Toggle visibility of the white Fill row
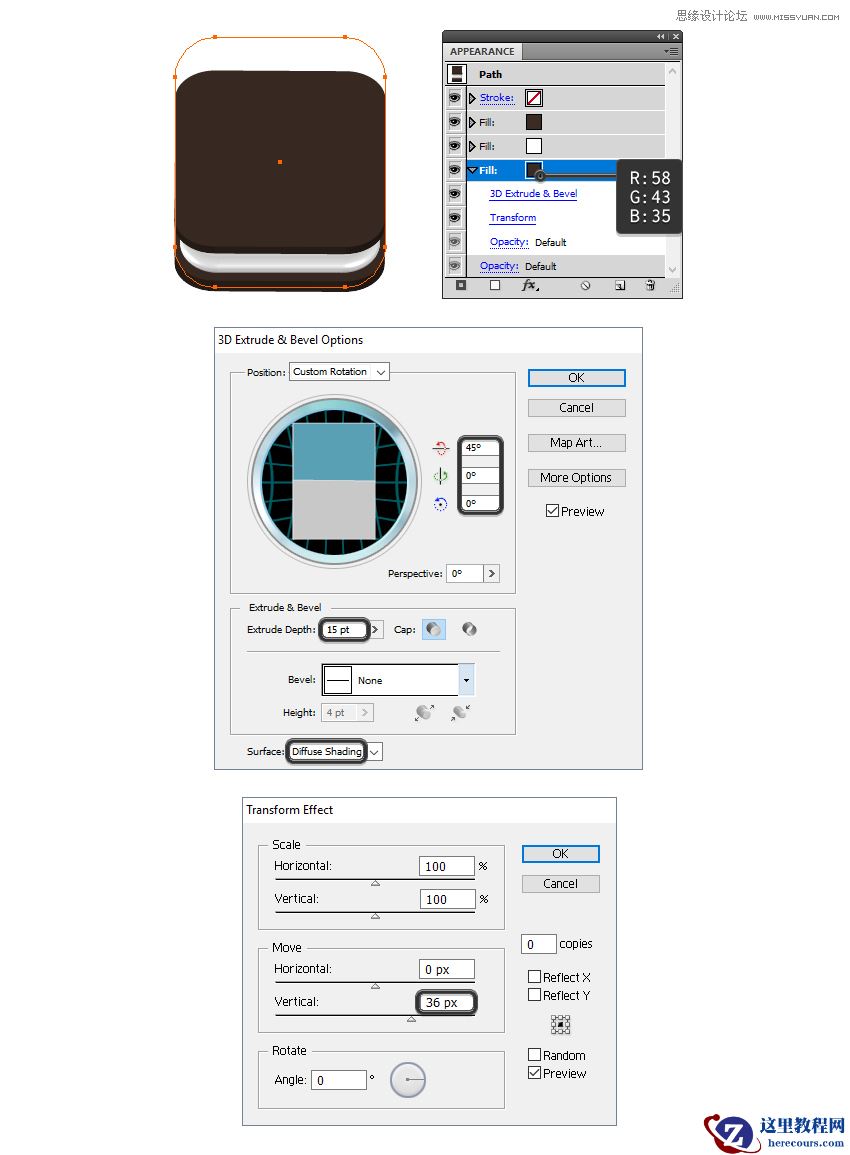This screenshot has height=1155, width=850. (454, 146)
